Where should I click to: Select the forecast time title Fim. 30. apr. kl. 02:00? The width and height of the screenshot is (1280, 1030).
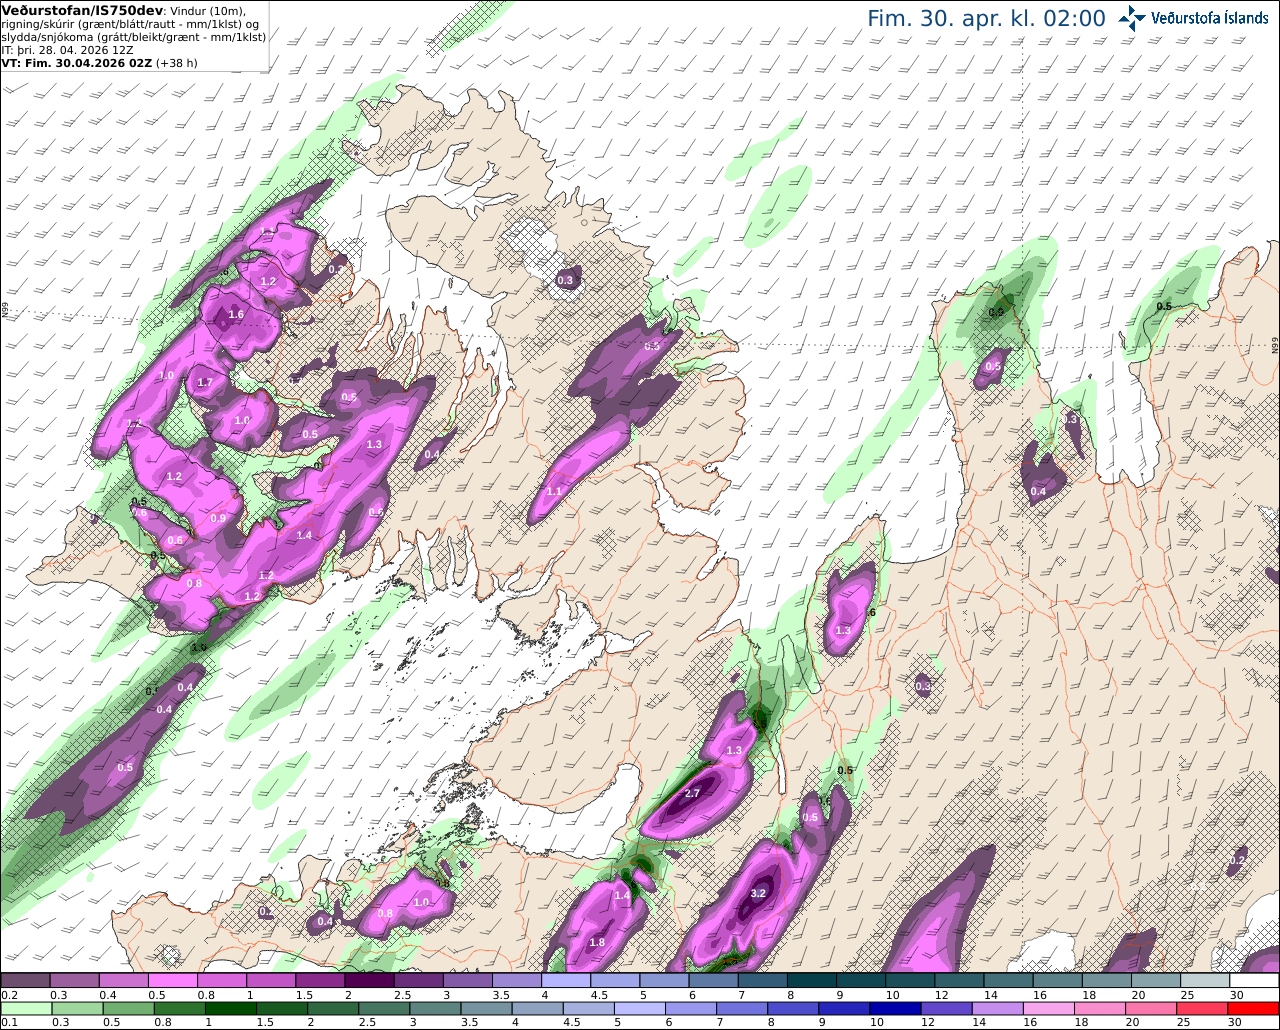point(986,18)
